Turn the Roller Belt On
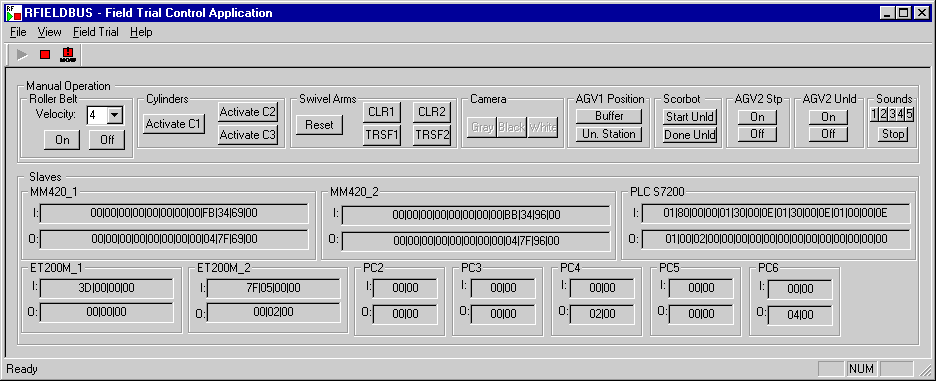Viewport: 936px width, 381px height. tap(62, 140)
